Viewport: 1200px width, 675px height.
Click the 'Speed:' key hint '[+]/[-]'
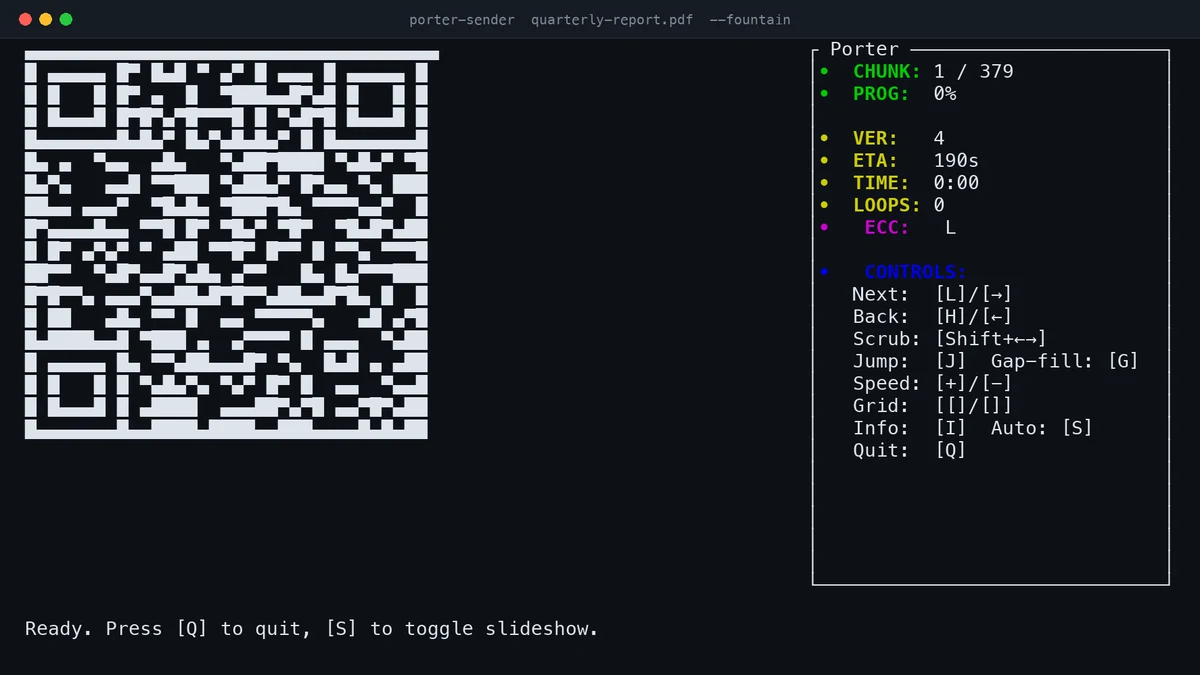[974, 383]
